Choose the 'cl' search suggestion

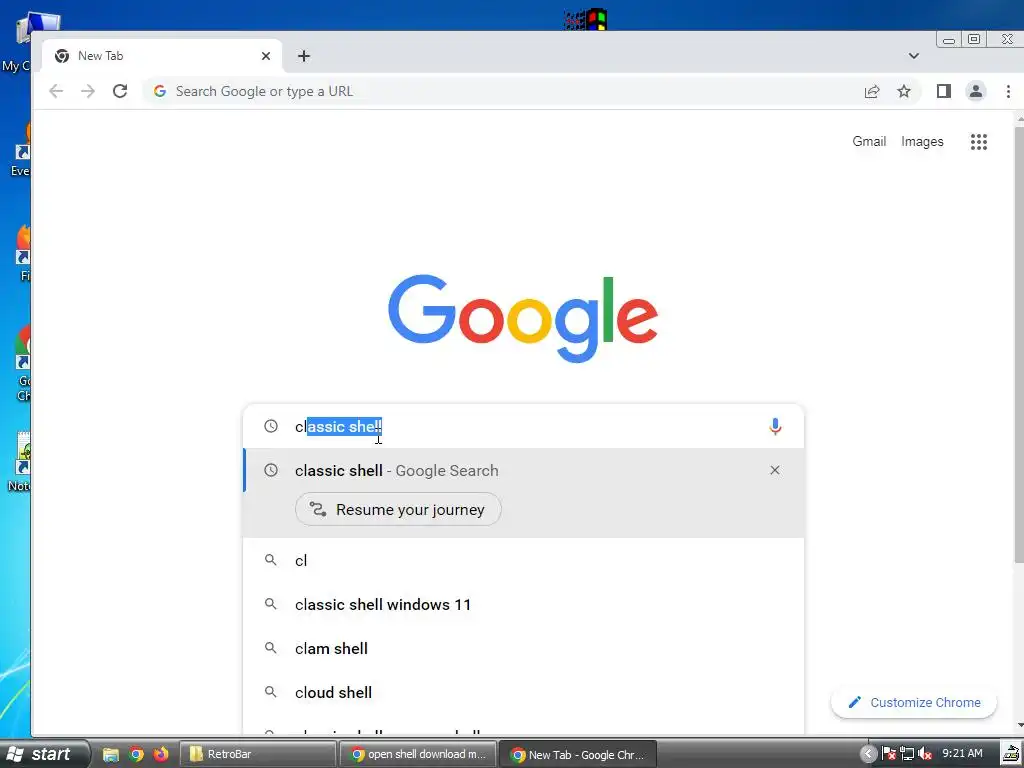pos(523,560)
